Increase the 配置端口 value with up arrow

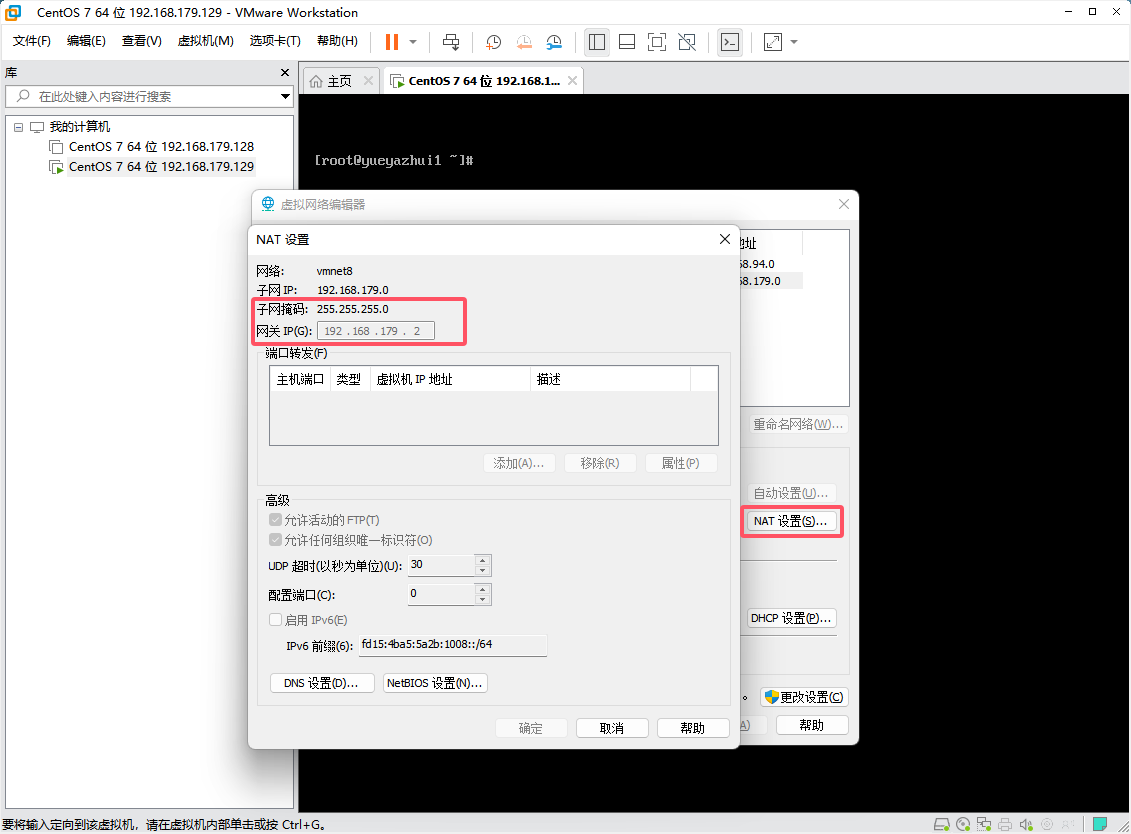click(483, 589)
